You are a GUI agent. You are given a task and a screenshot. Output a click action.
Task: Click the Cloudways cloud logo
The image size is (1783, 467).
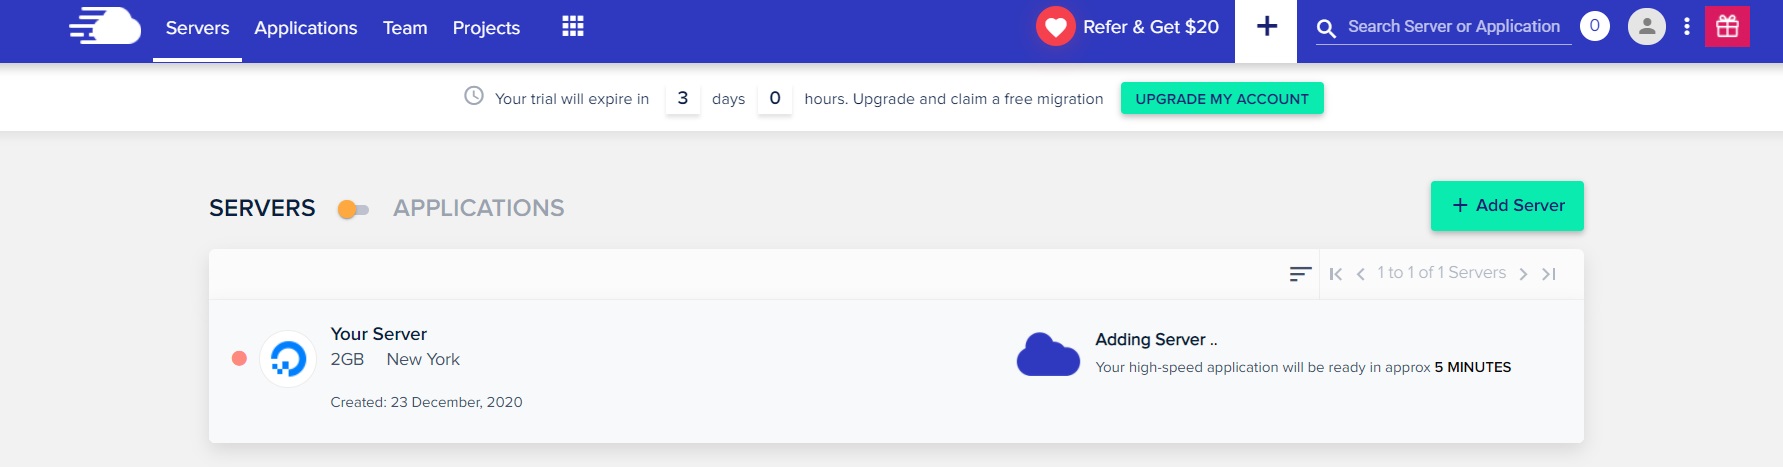(105, 26)
